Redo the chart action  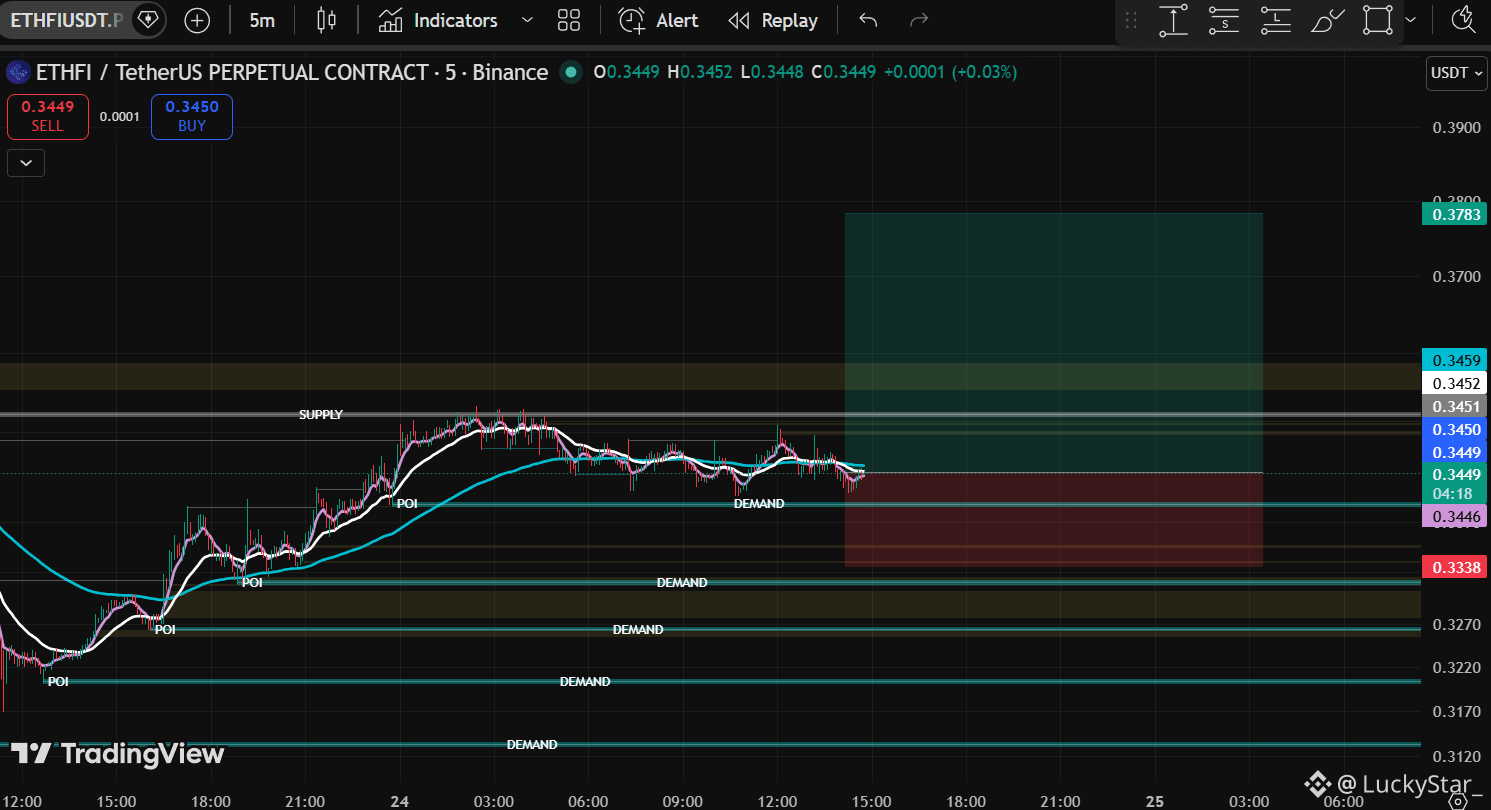(x=919, y=20)
